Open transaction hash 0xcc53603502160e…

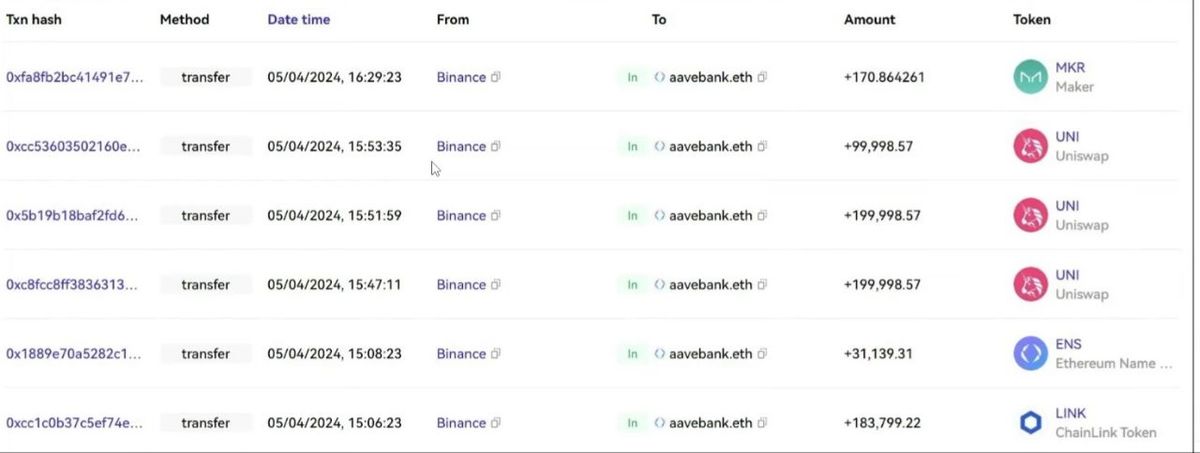pos(73,146)
